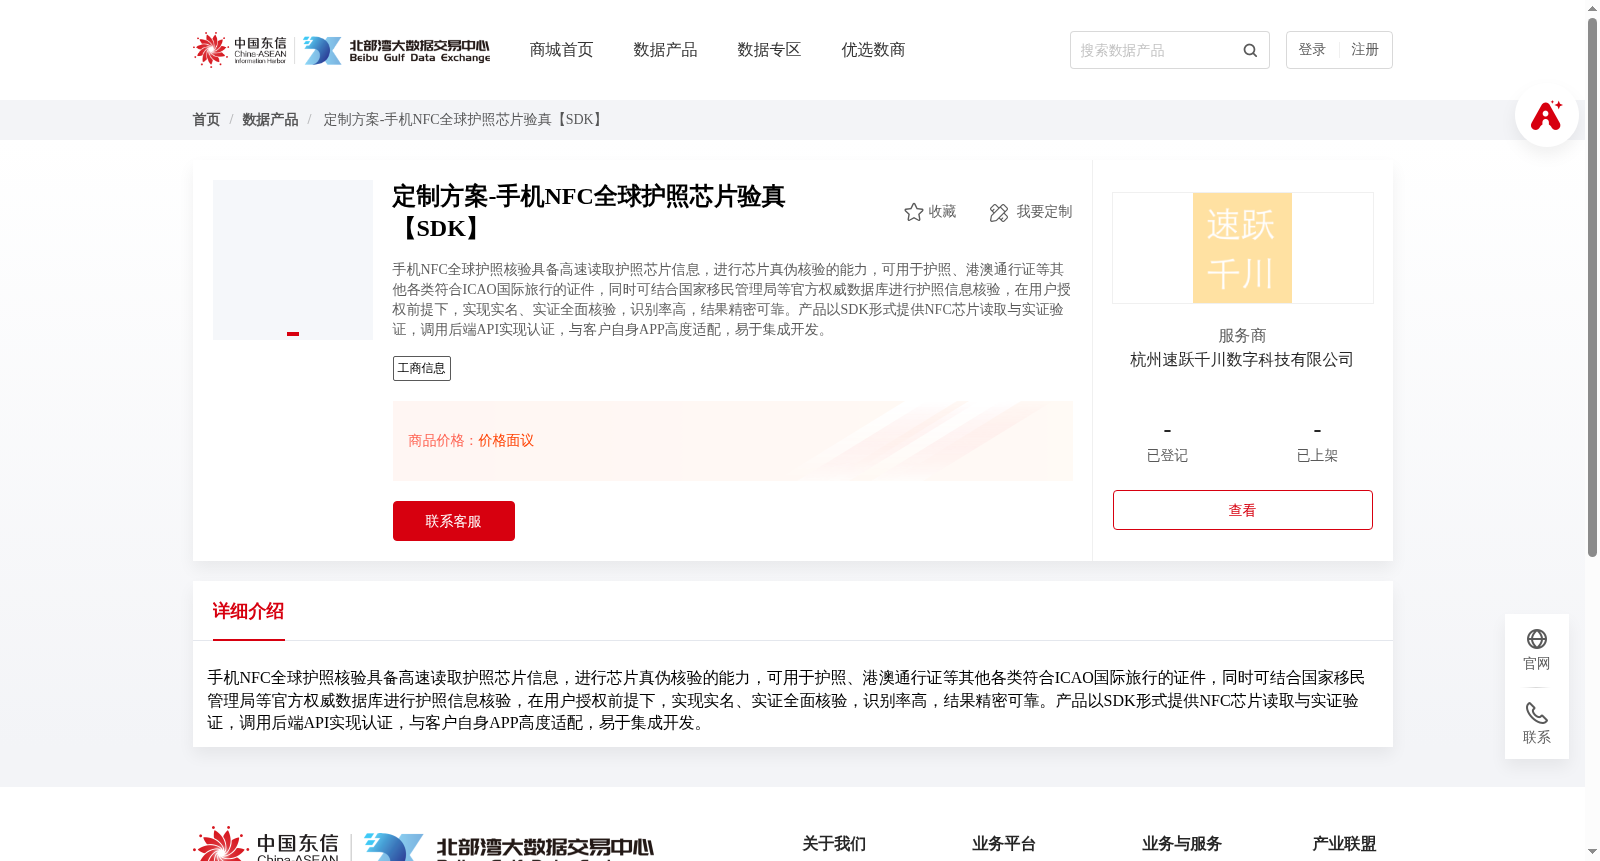Screen dimensions: 1600x861
Task: Click the search magnifier icon
Action: click(1250, 50)
